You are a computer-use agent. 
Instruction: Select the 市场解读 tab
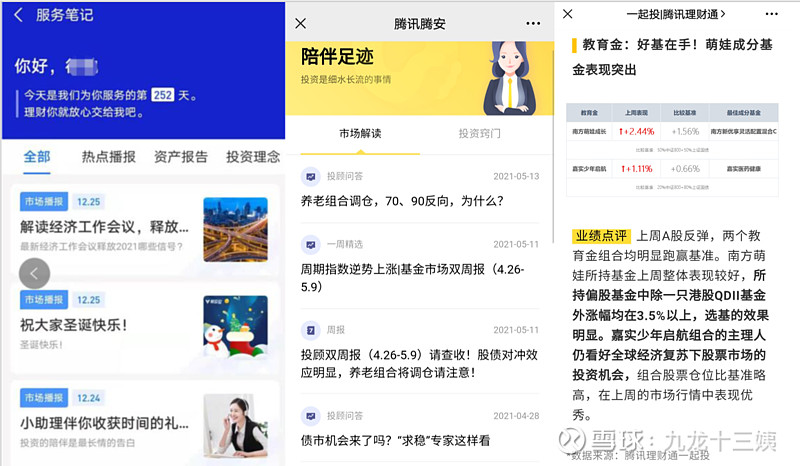pyautogui.click(x=360, y=134)
